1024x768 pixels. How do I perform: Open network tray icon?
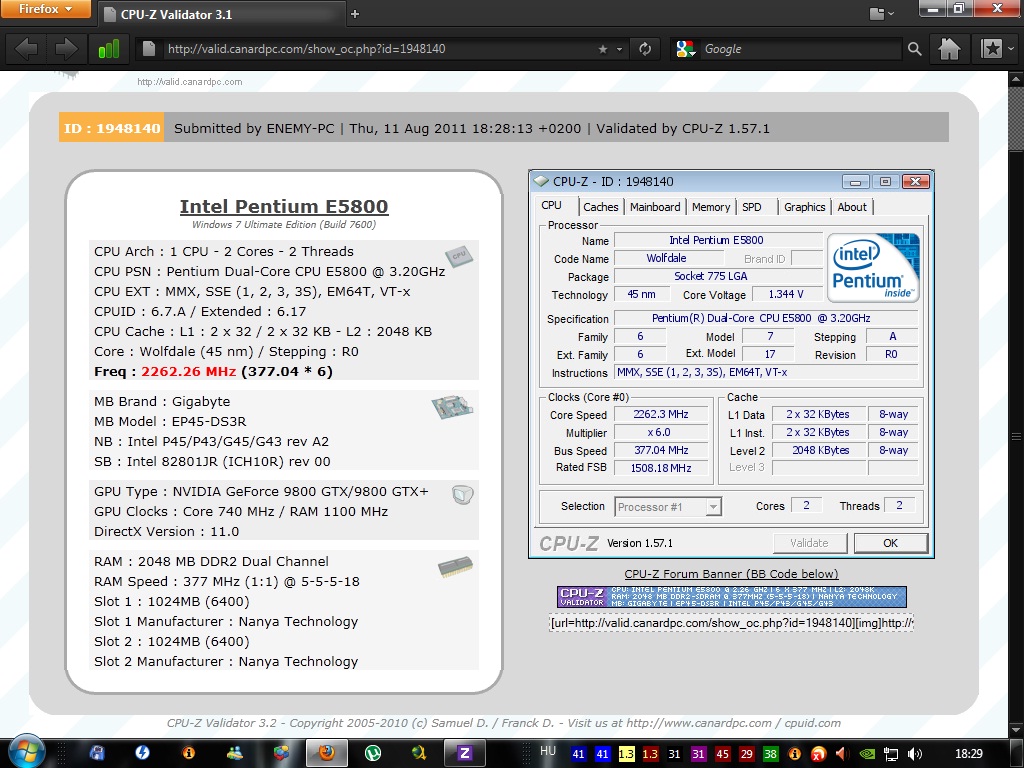coord(891,754)
